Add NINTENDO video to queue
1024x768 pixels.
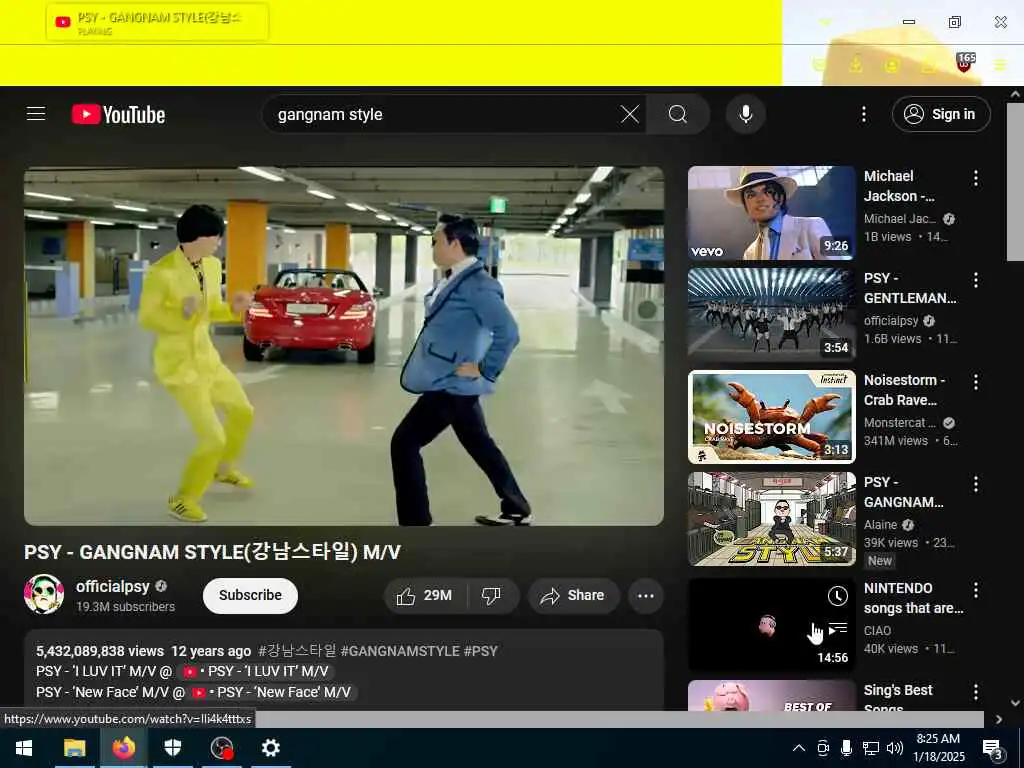pos(838,629)
